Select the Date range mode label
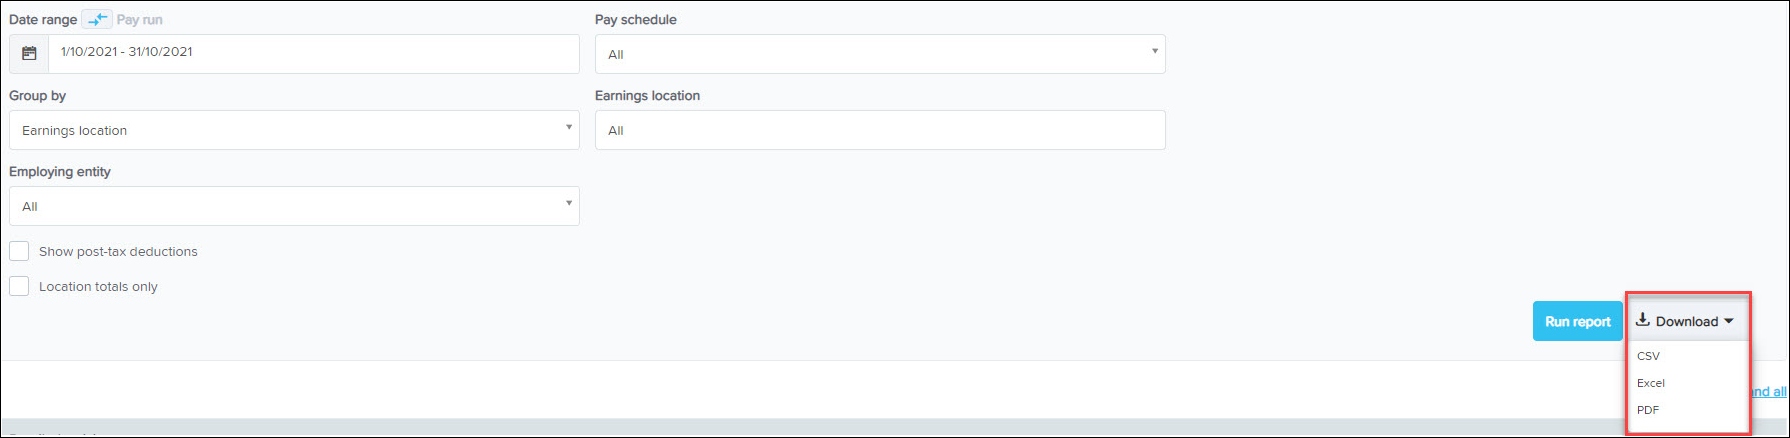The image size is (1790, 438). 42,19
